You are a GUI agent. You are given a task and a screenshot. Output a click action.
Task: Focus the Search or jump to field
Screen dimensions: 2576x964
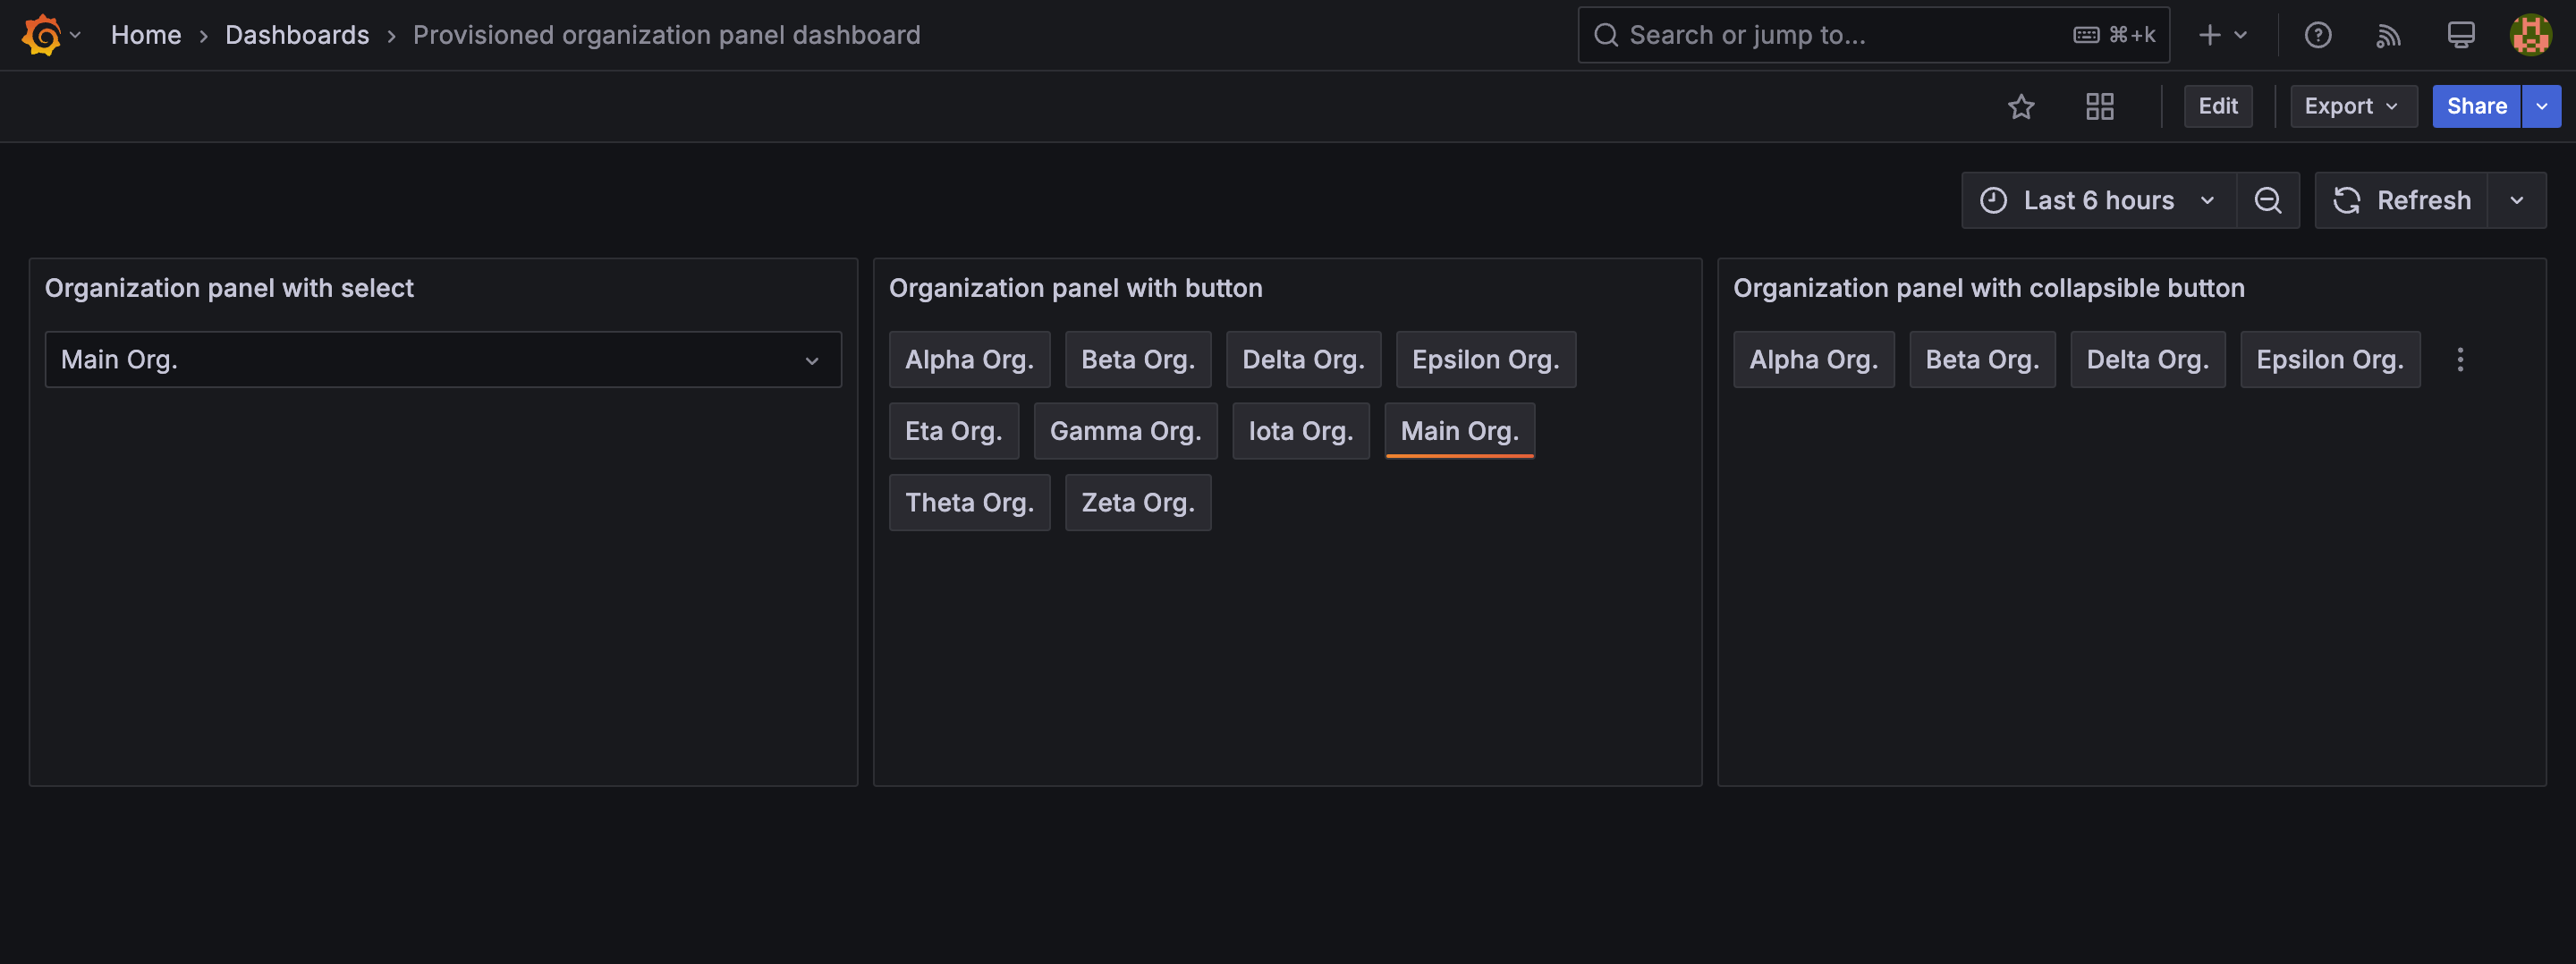coord(1873,35)
